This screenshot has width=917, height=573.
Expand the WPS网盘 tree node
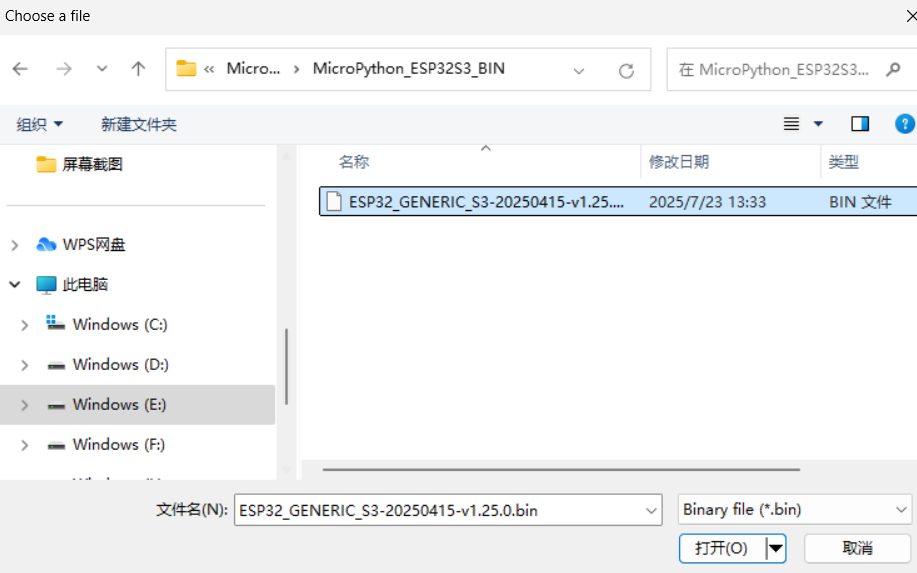15,245
